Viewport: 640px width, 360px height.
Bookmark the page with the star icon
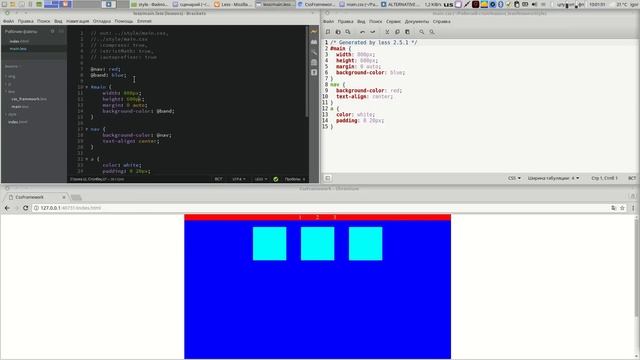click(x=622, y=208)
